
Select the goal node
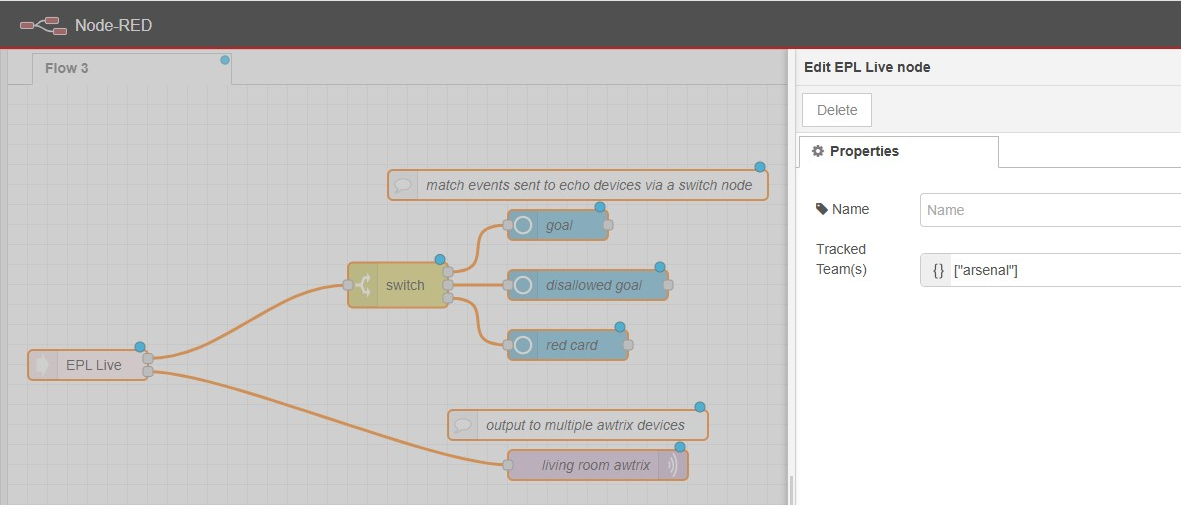[557, 225]
